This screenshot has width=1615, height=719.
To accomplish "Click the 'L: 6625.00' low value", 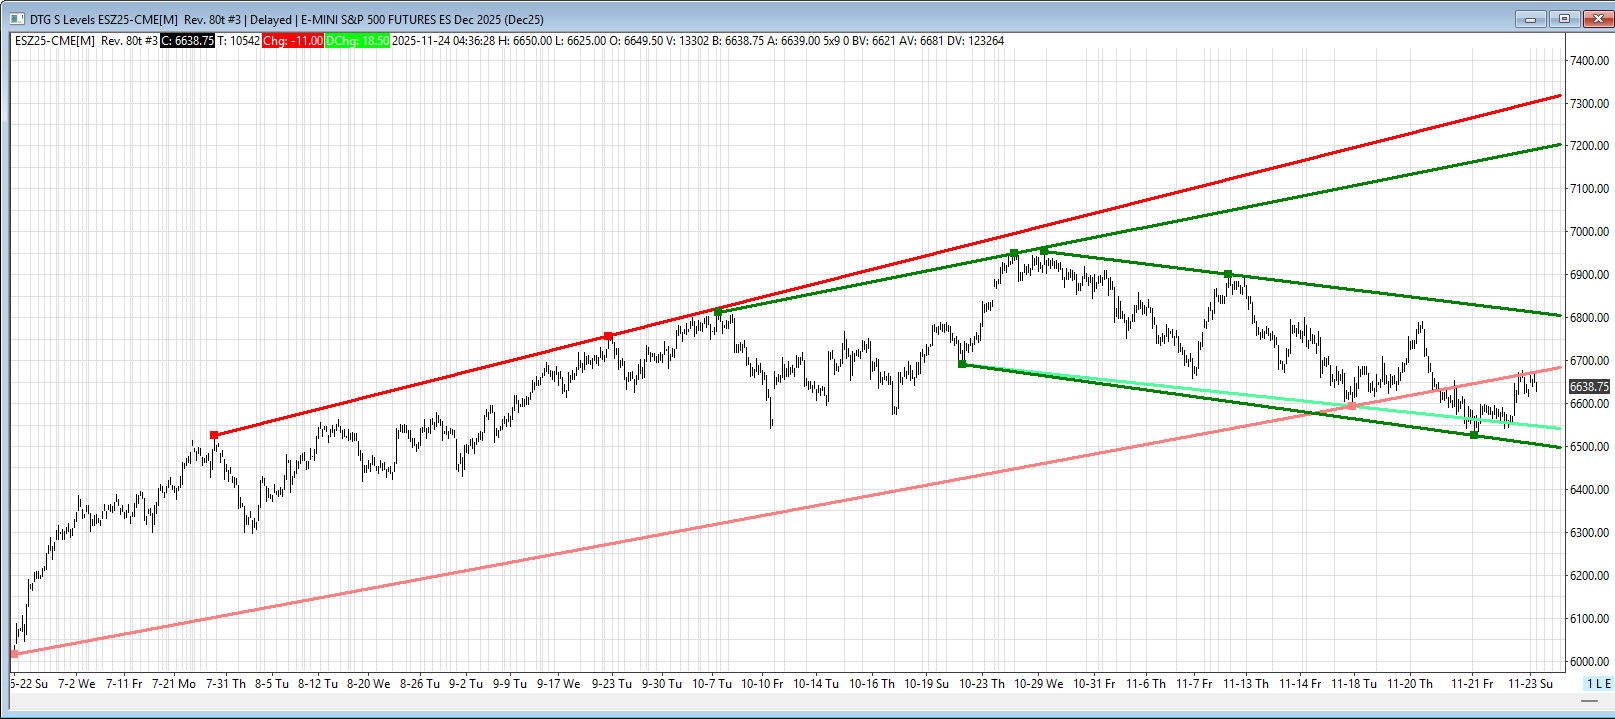I will 580,41.
